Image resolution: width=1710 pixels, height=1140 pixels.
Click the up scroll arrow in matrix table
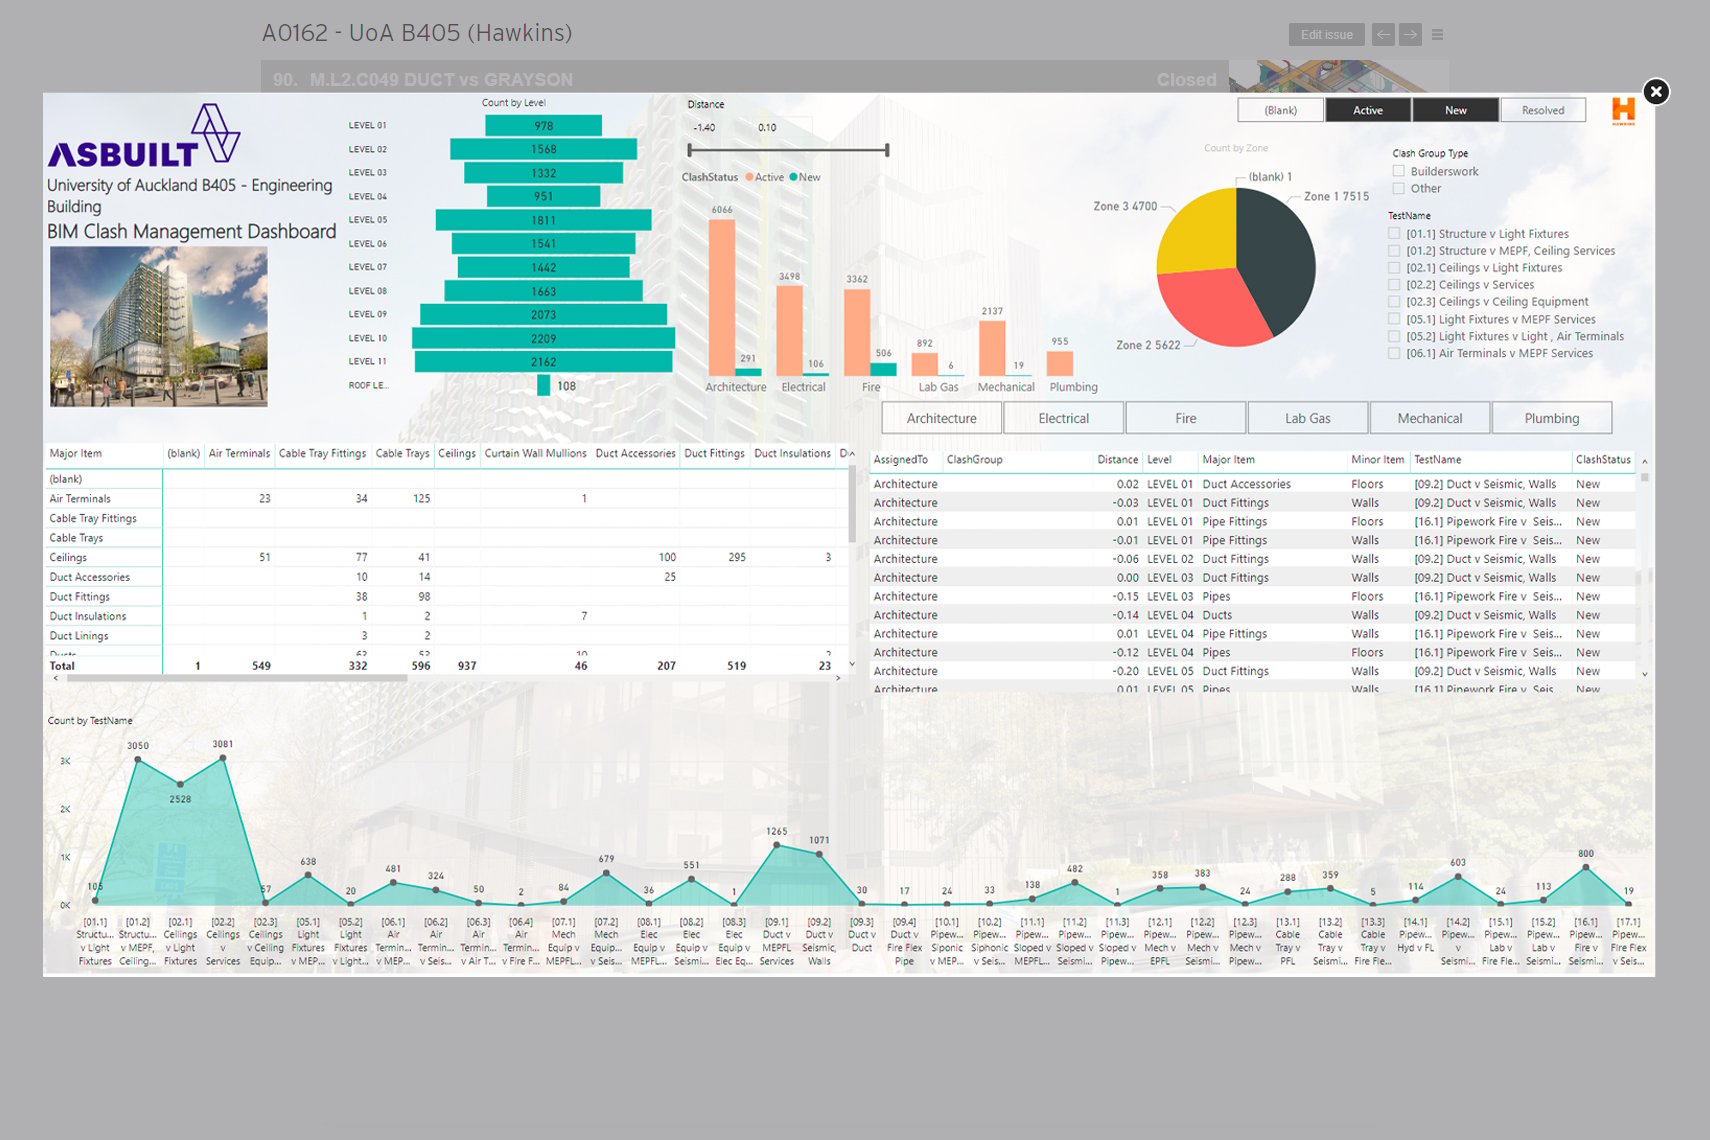tap(852, 454)
